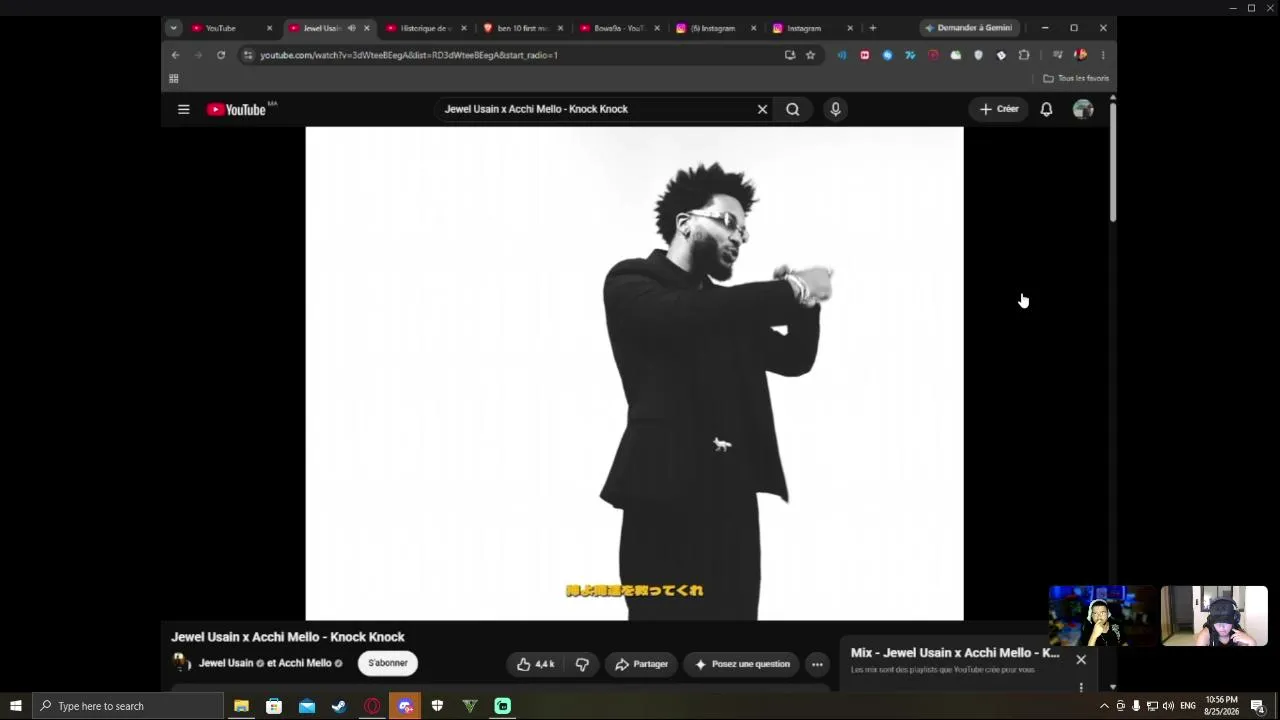Open the Chrome extensions puzzle menu
This screenshot has width=1280, height=720.
pos(1024,55)
